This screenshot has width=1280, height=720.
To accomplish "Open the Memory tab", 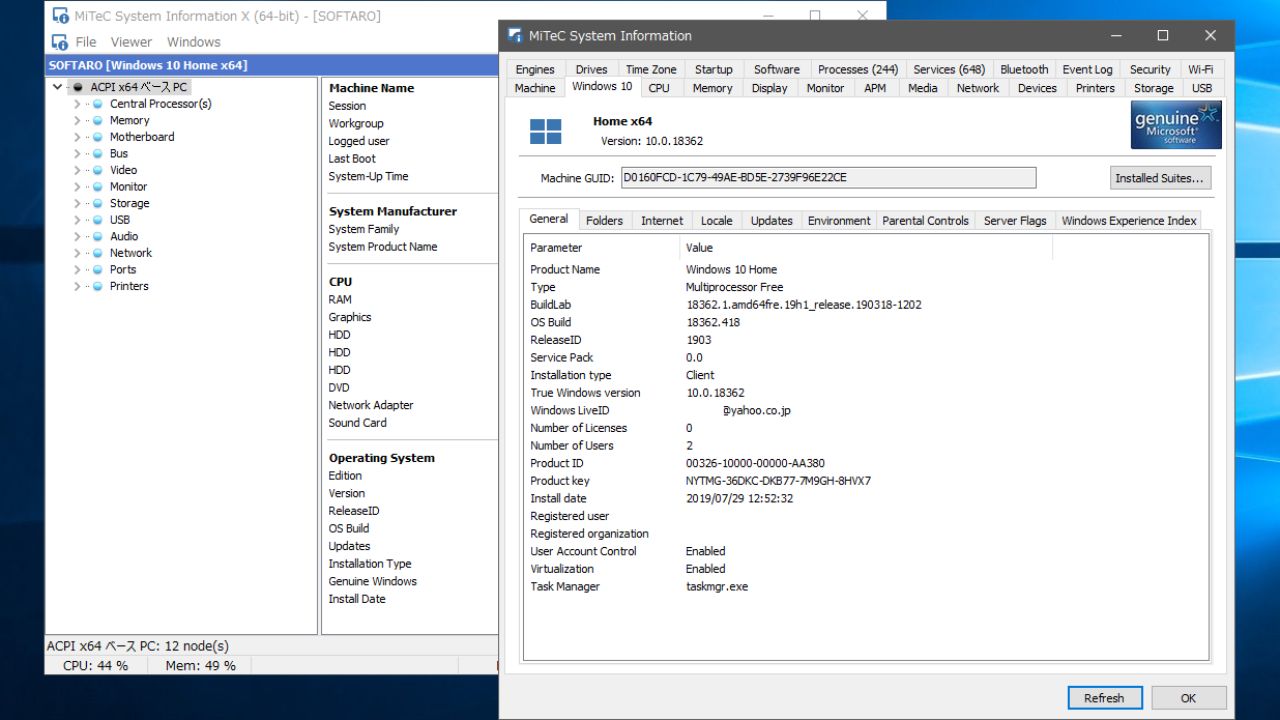I will [712, 88].
